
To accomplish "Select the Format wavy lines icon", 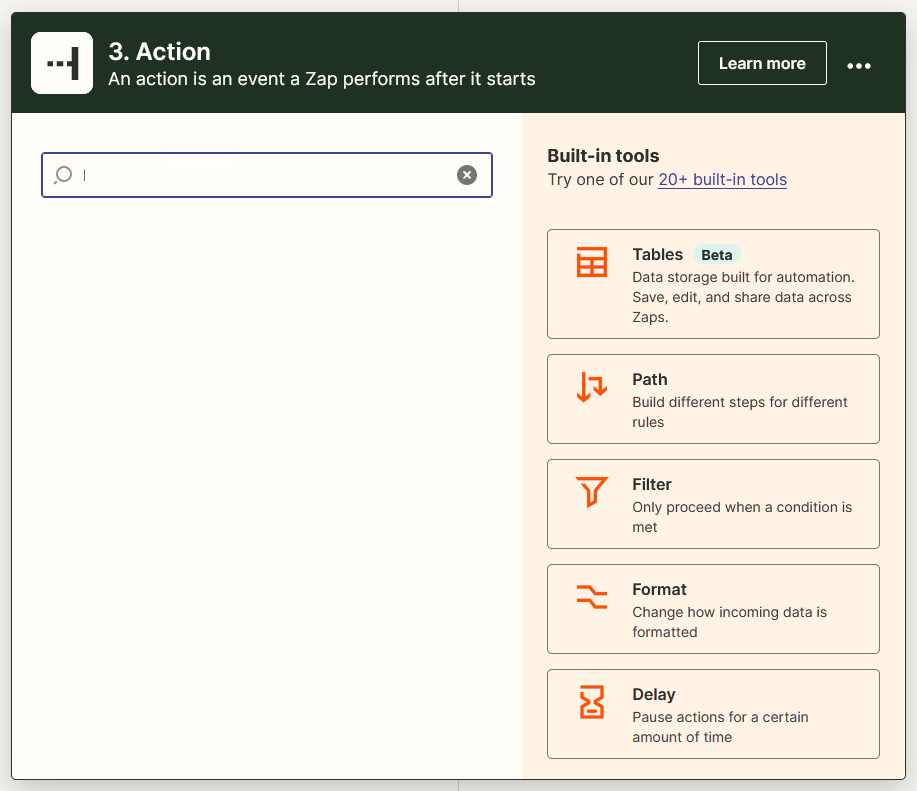I will [592, 597].
